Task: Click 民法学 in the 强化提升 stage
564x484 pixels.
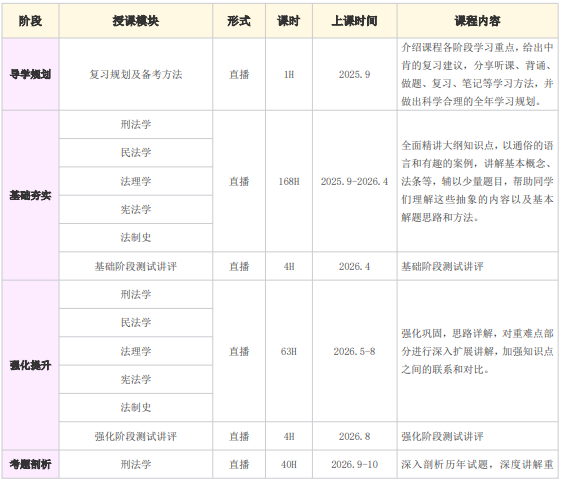Action: (x=136, y=323)
